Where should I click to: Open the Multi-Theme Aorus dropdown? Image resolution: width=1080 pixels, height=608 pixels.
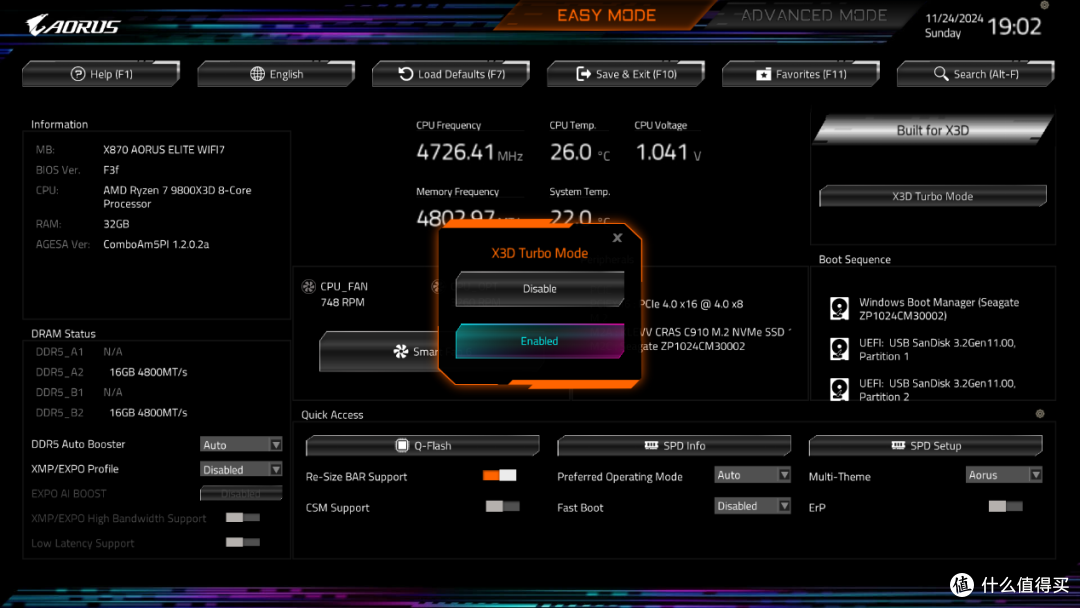(1004, 475)
